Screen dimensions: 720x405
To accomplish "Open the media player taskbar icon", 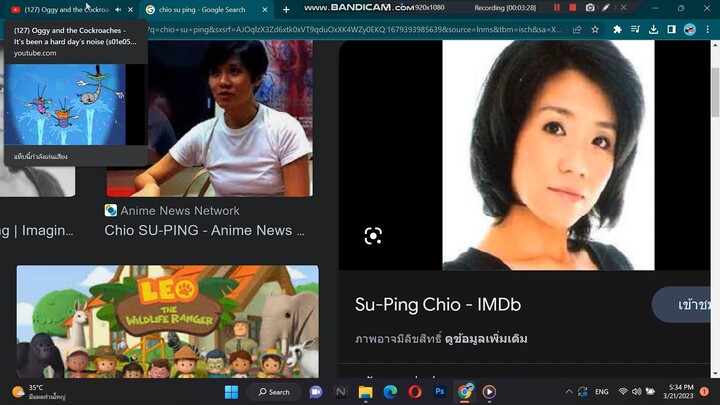I will click(489, 392).
